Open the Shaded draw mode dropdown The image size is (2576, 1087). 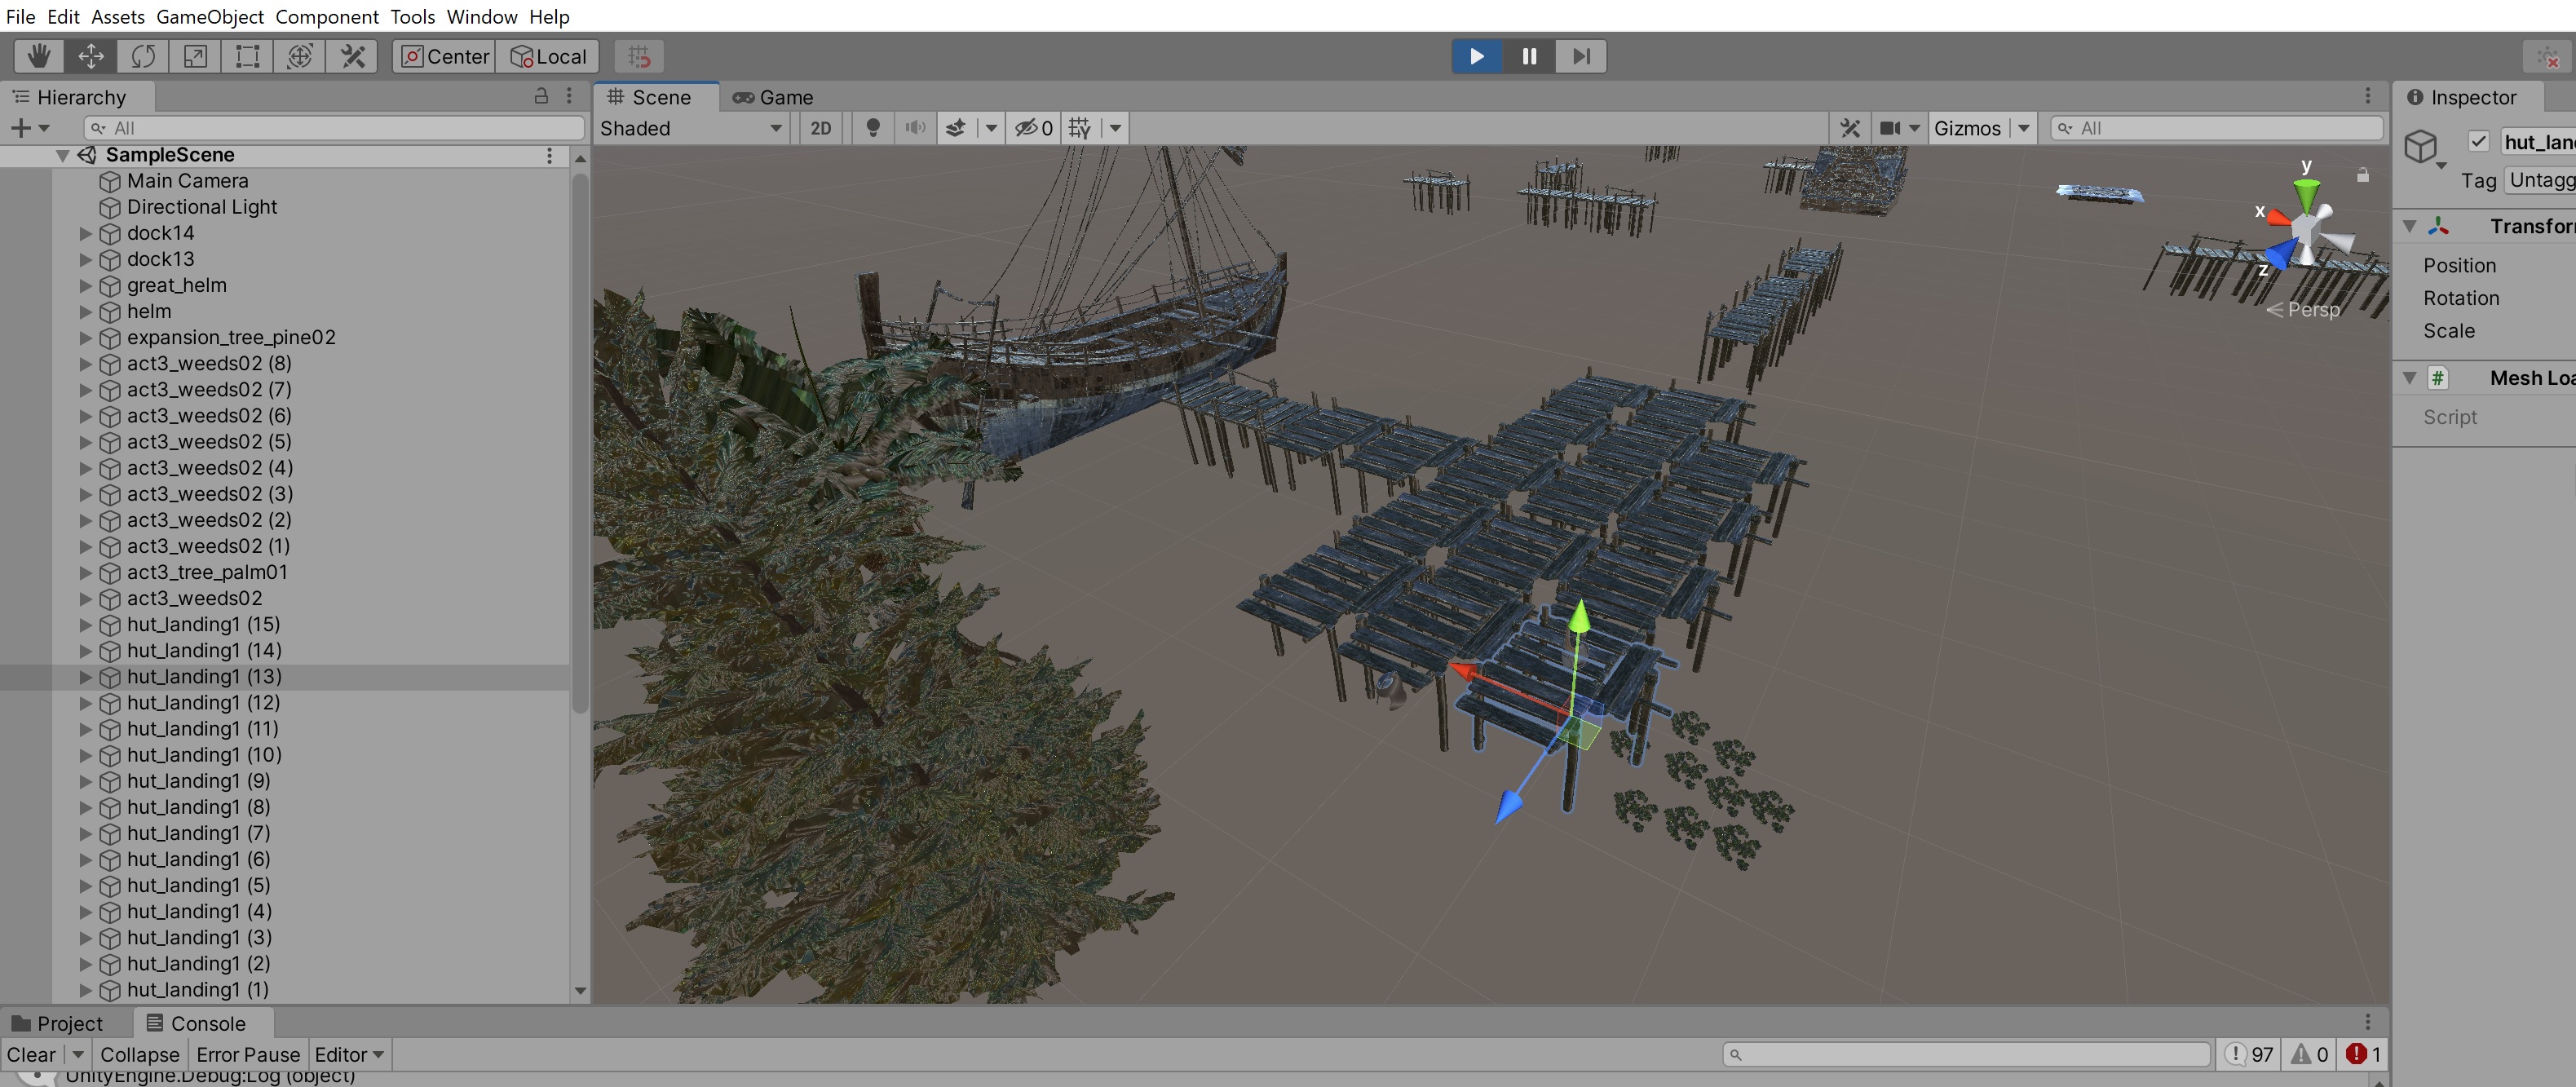tap(690, 128)
